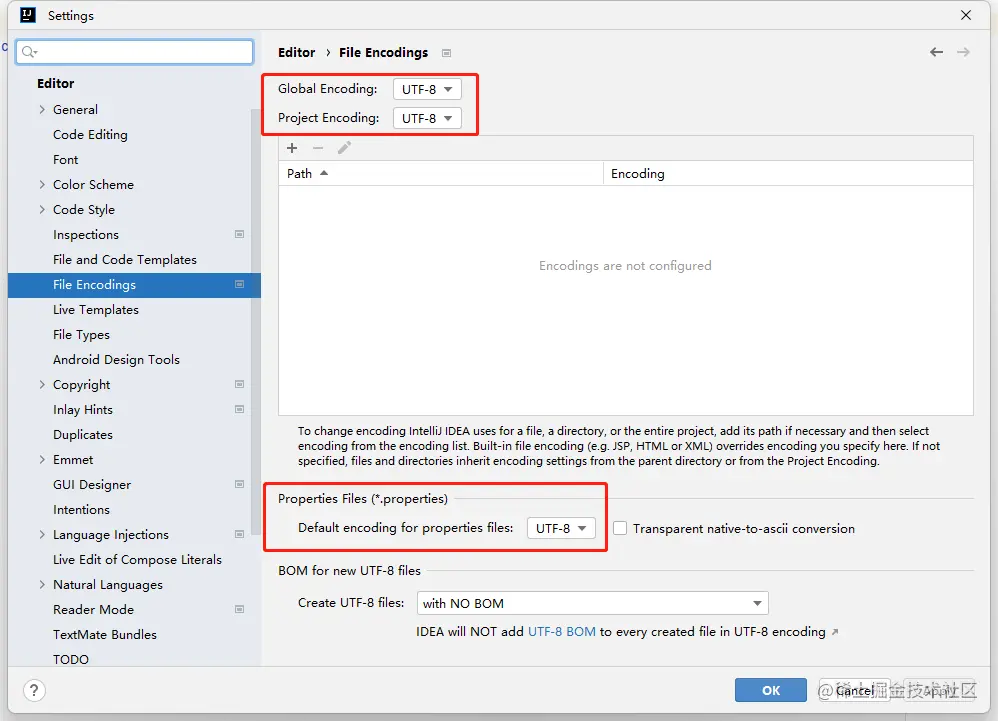This screenshot has width=998, height=721.
Task: Open TextMate Bundles page
Action: click(105, 634)
